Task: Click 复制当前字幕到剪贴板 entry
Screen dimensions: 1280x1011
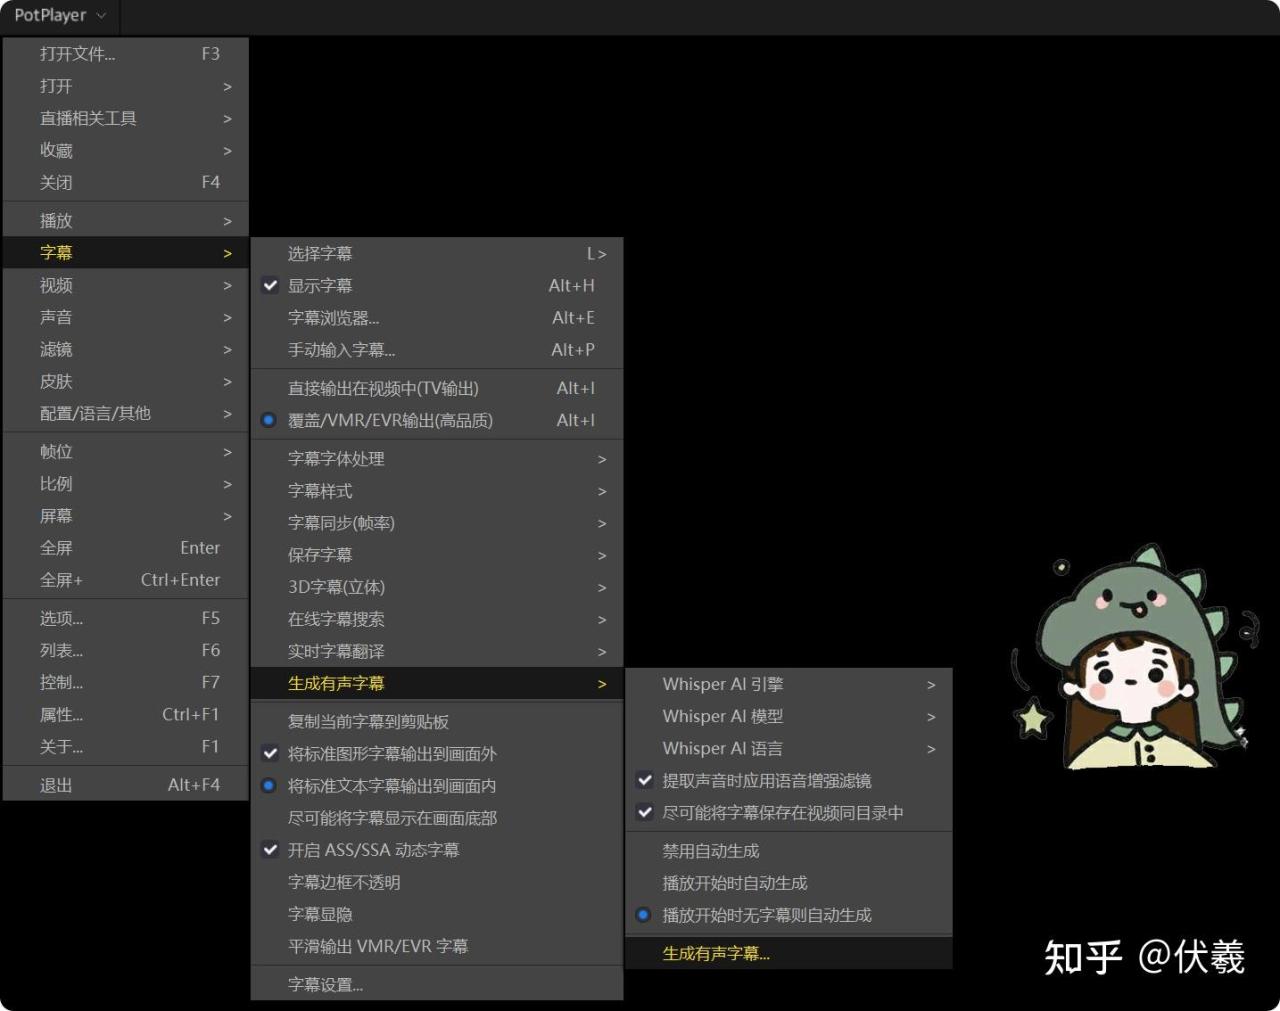Action: click(x=368, y=722)
